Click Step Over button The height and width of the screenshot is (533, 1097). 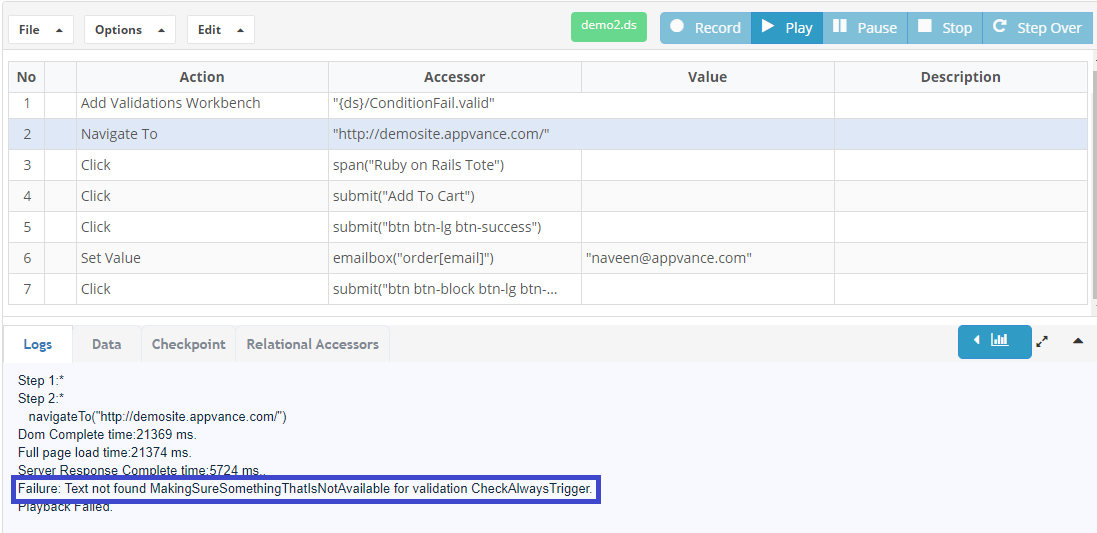(1037, 28)
